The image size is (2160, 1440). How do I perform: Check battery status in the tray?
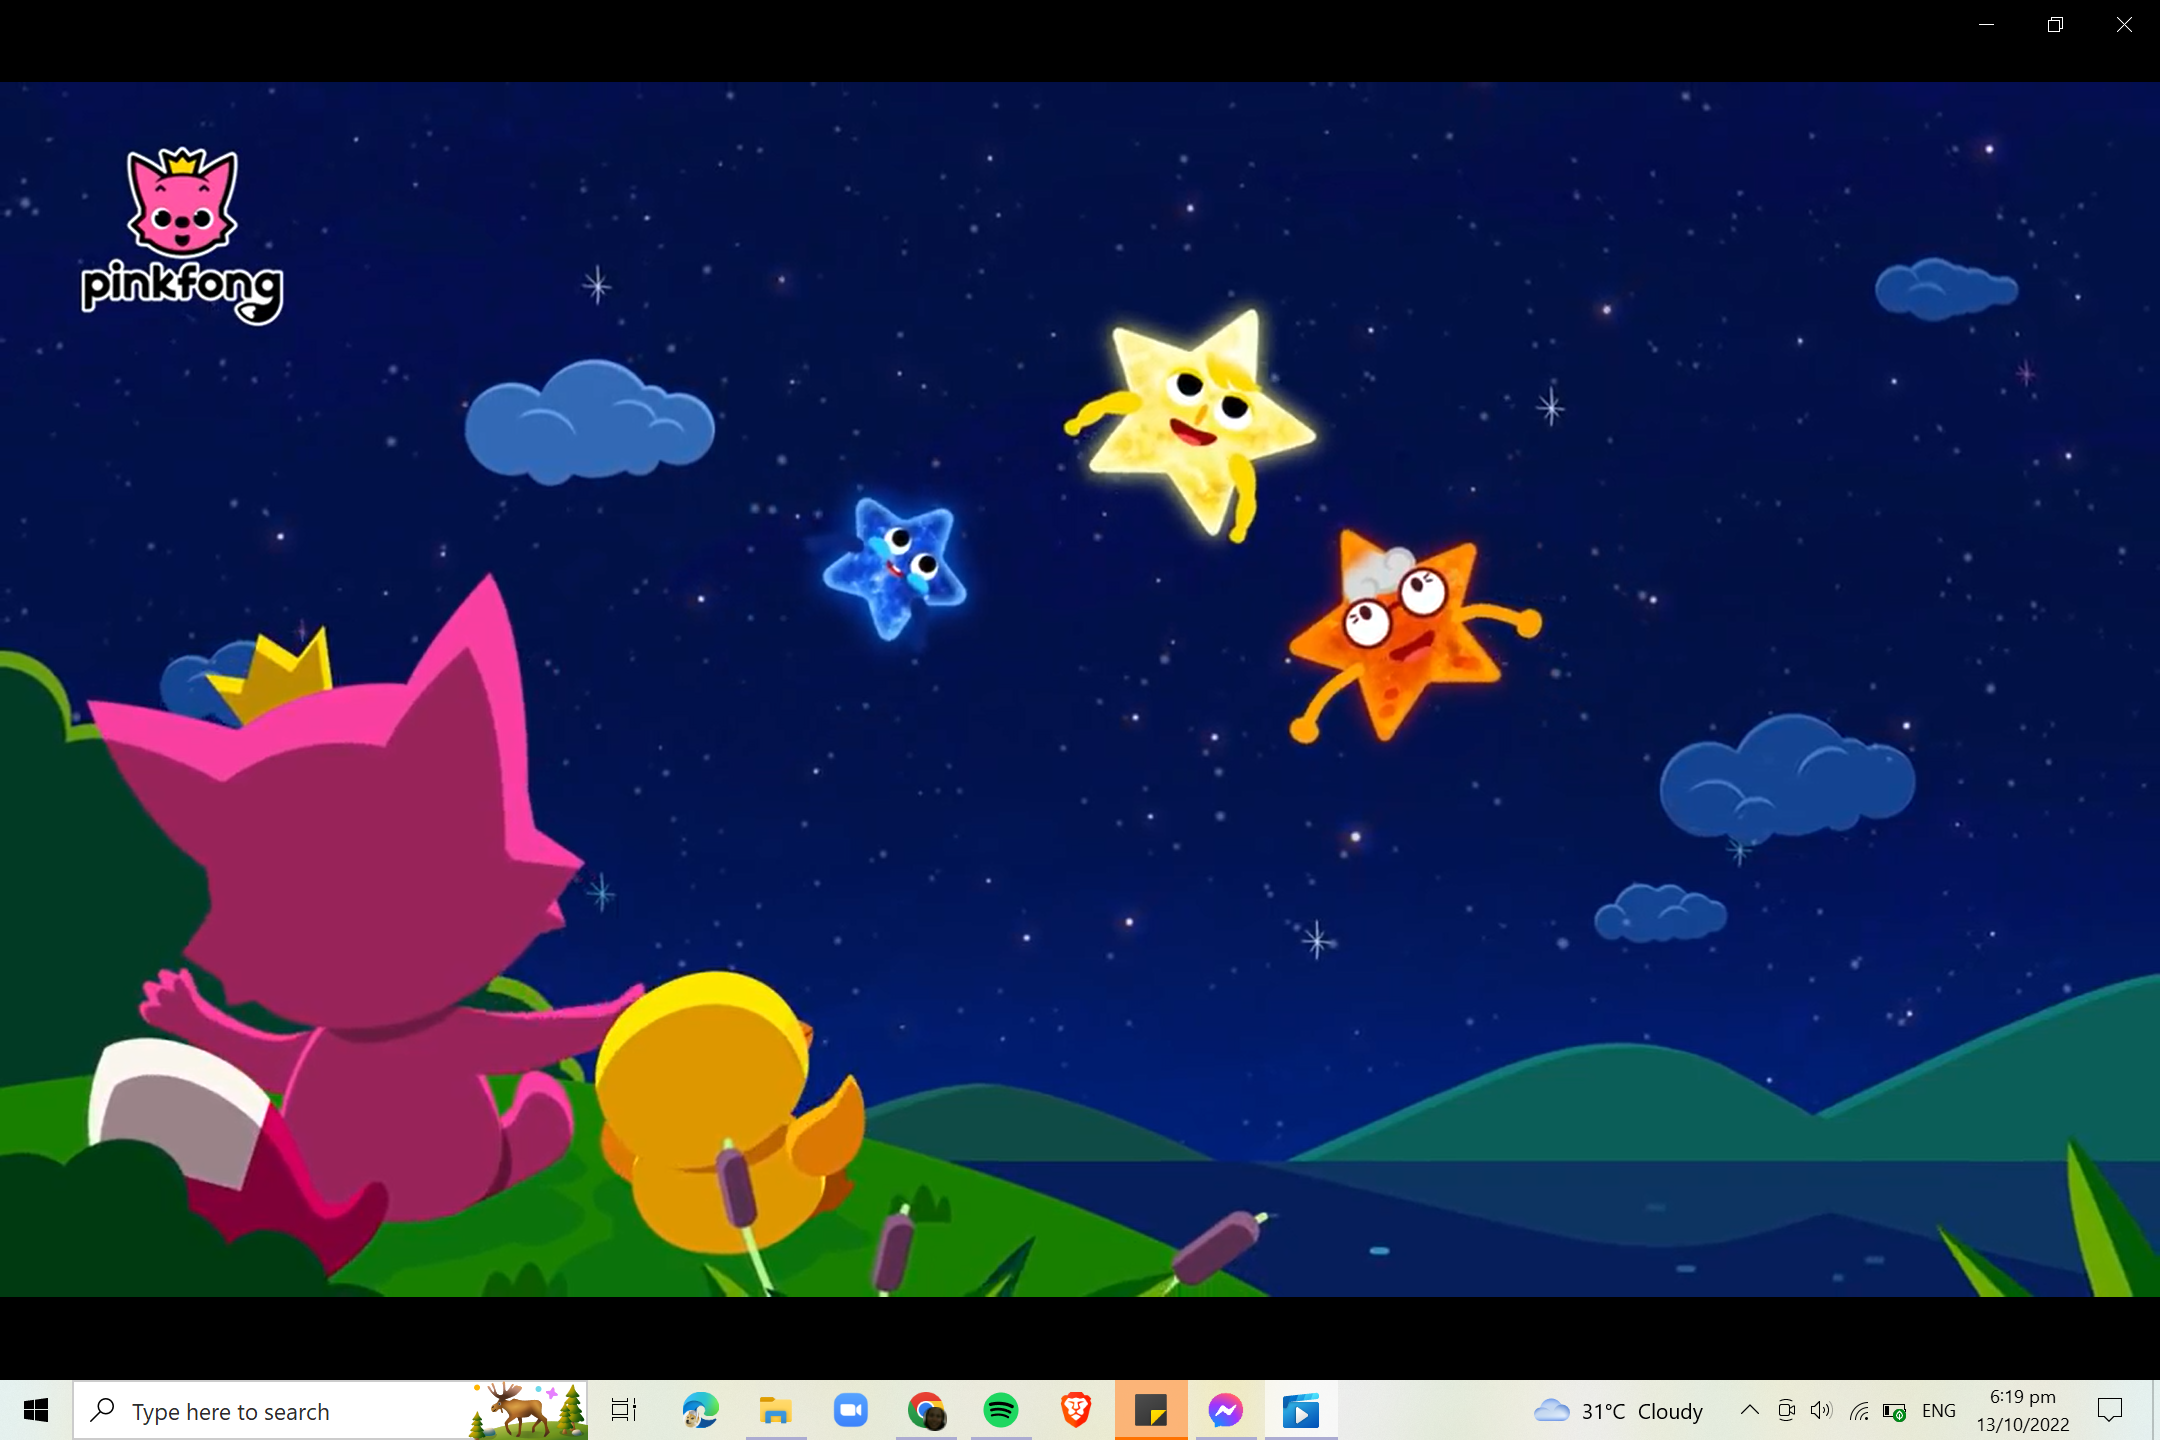[1894, 1411]
